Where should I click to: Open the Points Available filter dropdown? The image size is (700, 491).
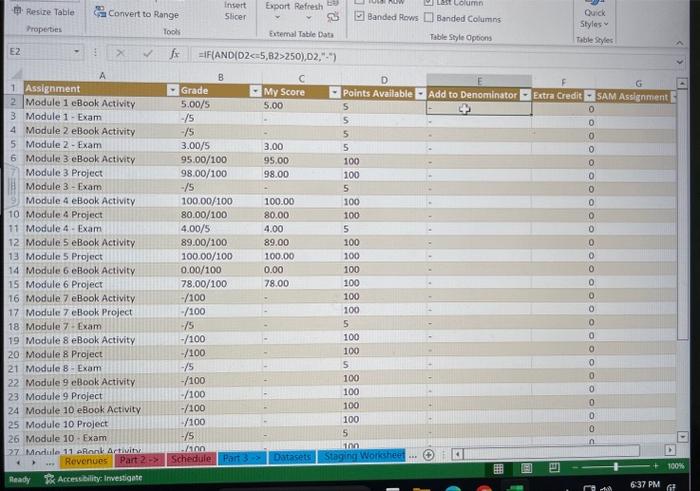coord(420,94)
